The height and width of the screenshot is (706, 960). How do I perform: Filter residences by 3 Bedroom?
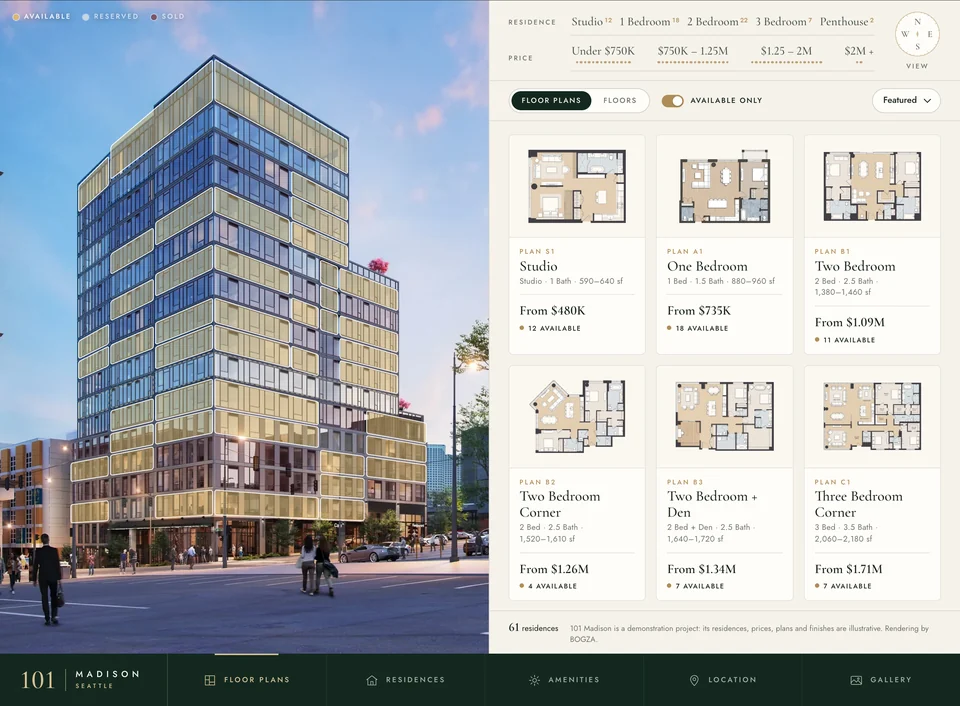point(783,21)
